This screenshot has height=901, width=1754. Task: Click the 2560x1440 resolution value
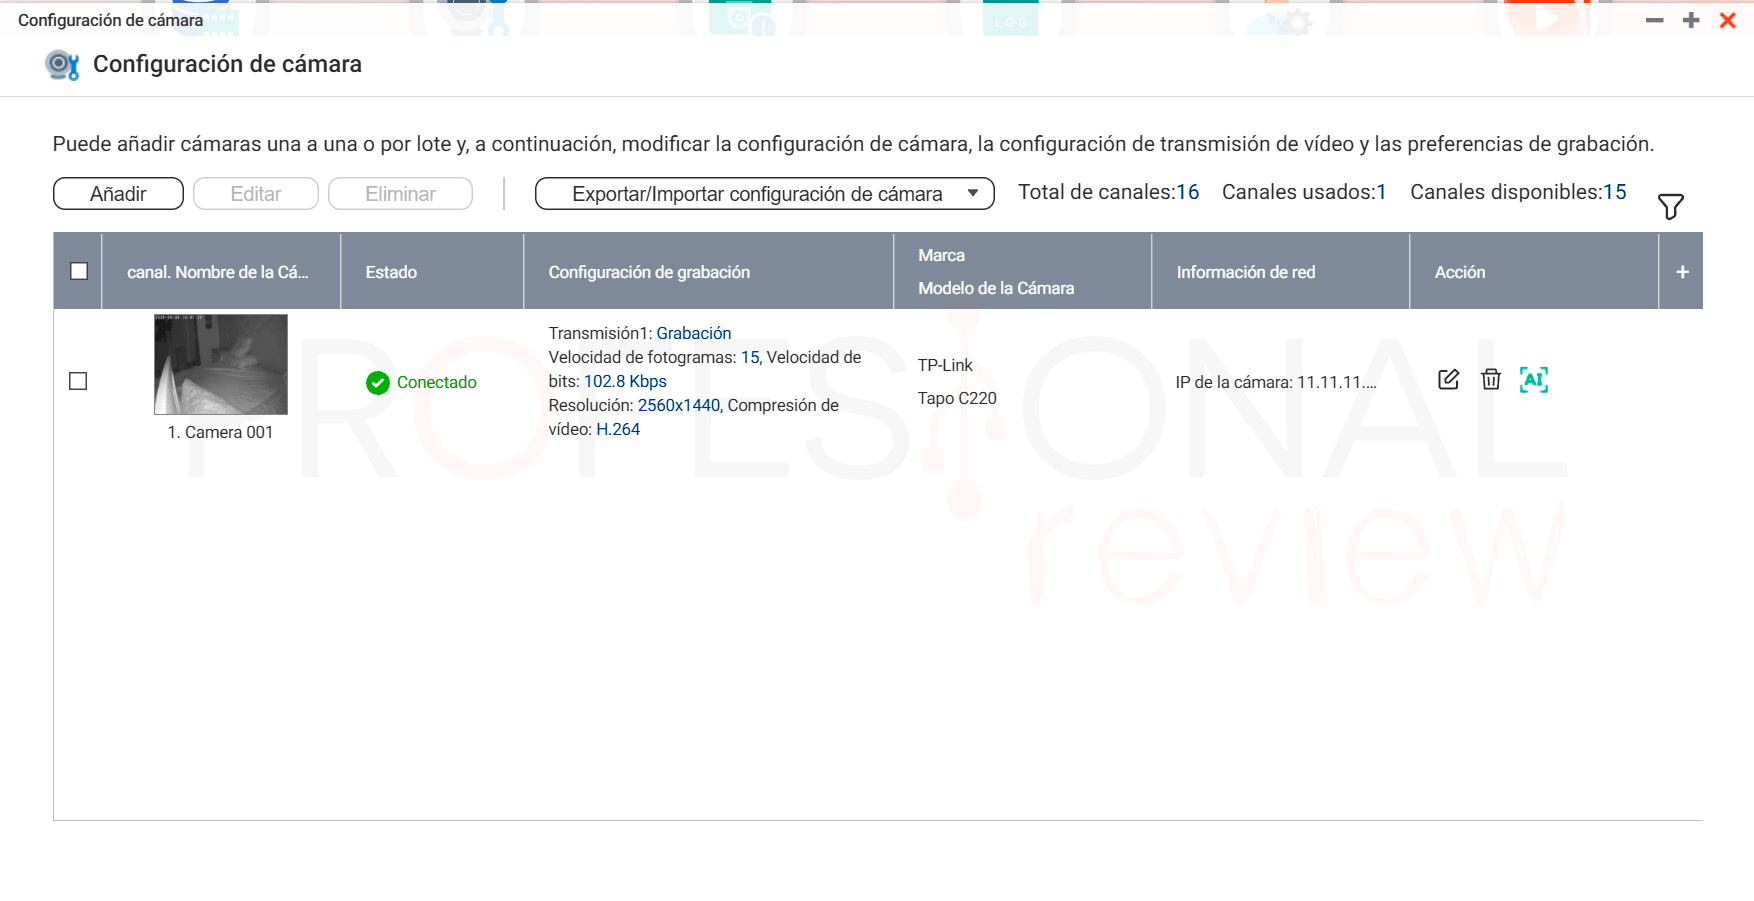coord(679,405)
